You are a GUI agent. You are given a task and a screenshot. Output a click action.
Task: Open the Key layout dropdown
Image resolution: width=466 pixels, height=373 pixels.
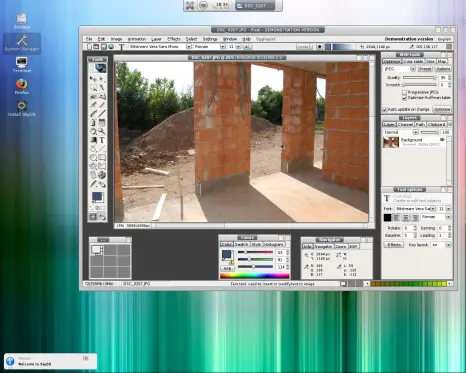448,245
